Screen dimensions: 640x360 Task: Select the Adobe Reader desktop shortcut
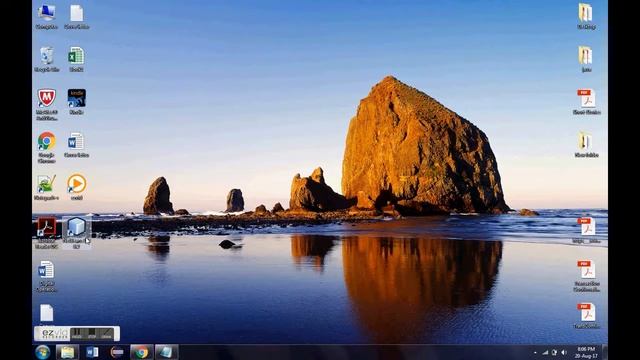(x=47, y=233)
